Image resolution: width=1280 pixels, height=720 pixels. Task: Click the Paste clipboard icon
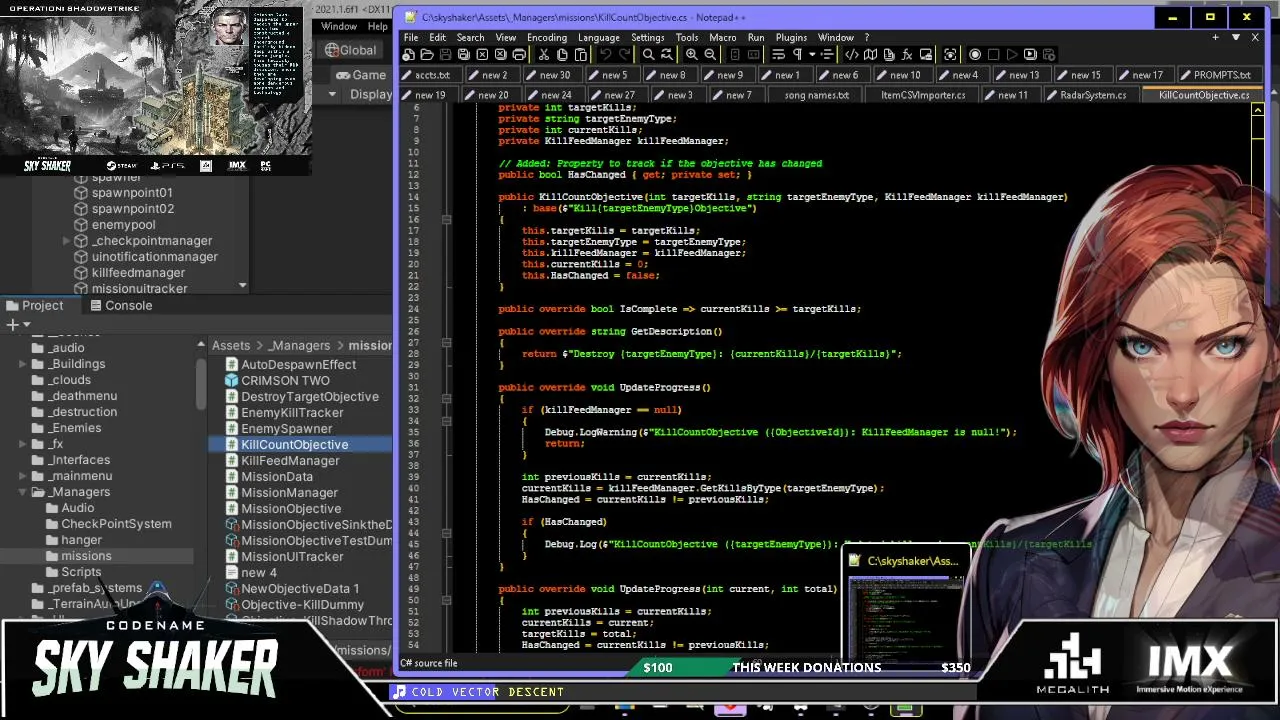tap(580, 55)
